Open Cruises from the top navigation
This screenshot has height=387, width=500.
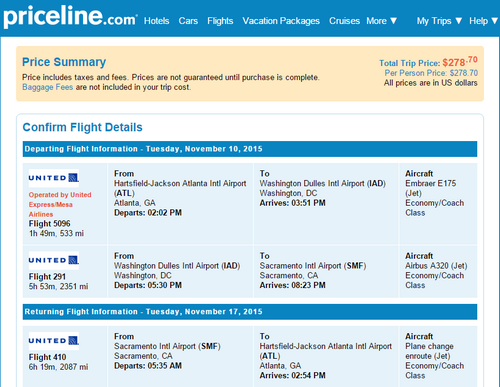(344, 21)
